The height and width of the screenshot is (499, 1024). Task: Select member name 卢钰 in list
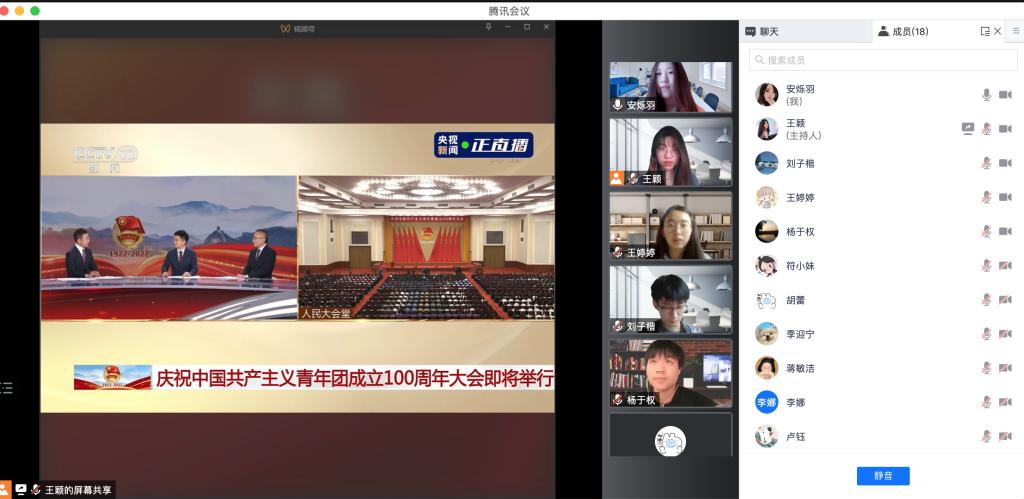(795, 436)
